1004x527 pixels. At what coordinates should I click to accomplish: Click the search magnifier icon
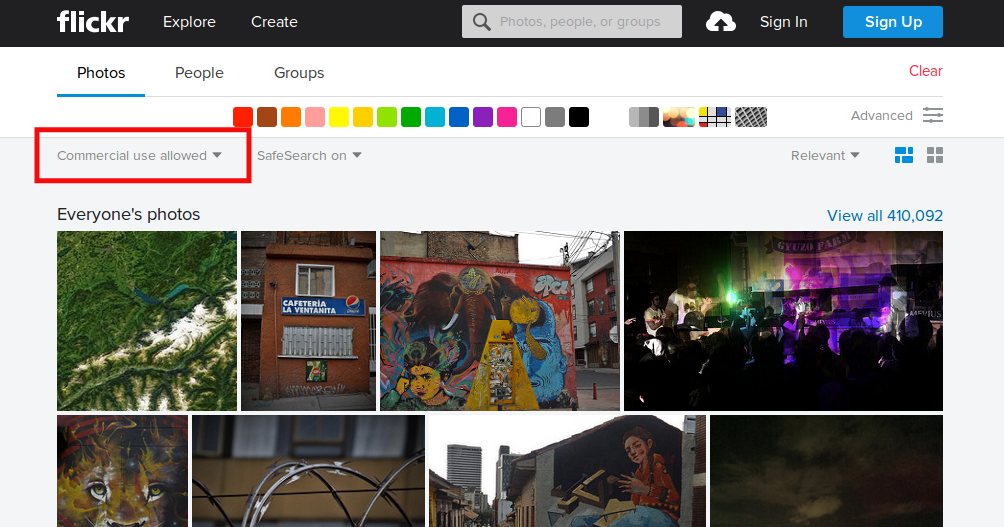(x=482, y=22)
